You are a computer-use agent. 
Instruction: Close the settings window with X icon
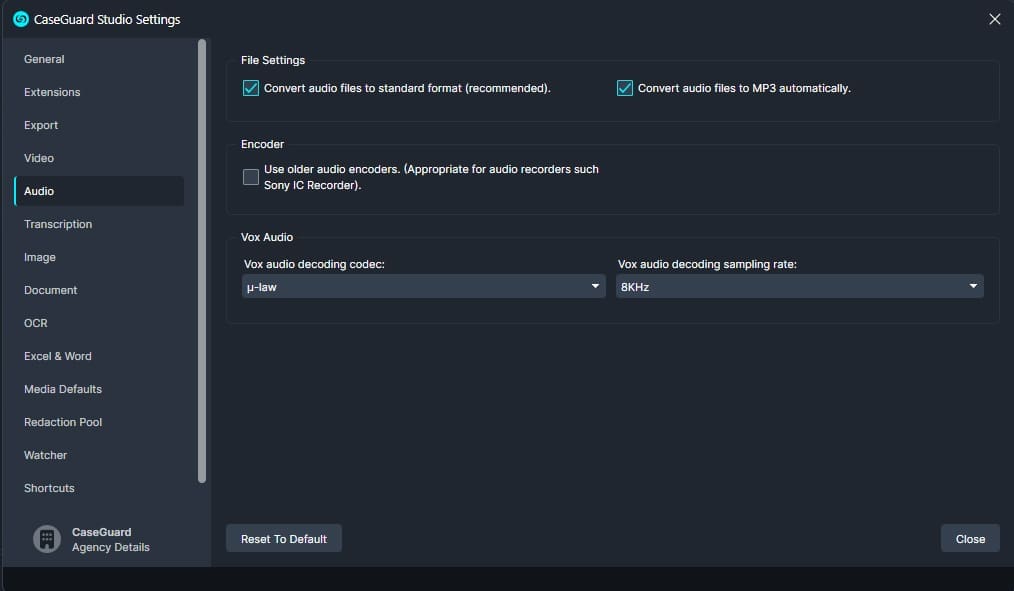click(994, 19)
